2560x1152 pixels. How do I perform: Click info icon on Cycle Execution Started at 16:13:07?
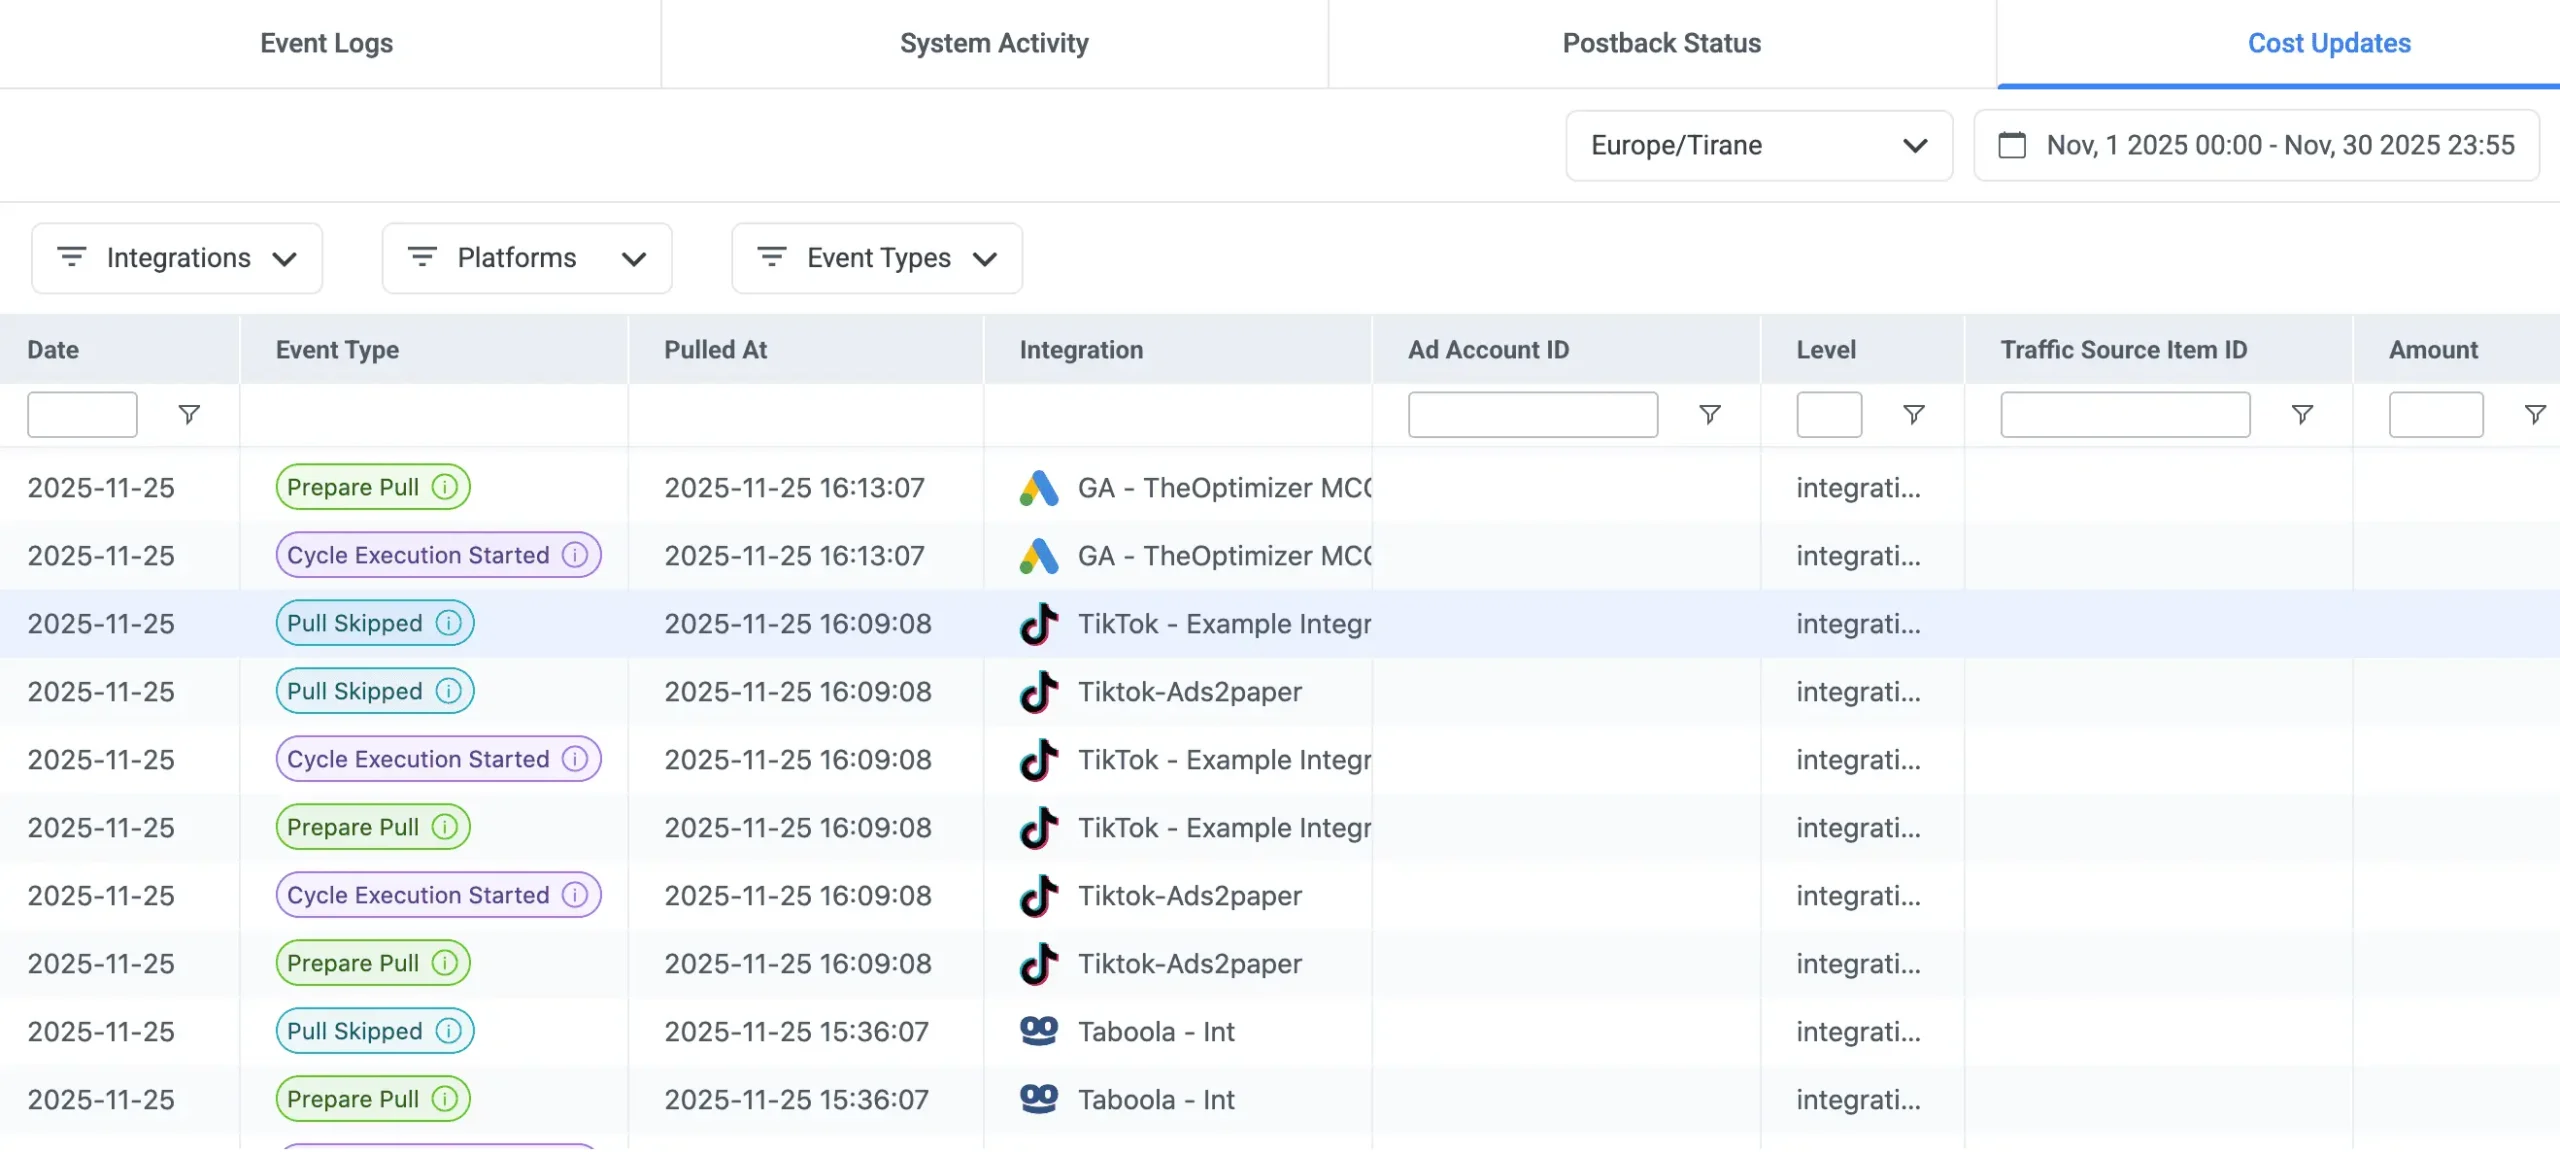(575, 555)
